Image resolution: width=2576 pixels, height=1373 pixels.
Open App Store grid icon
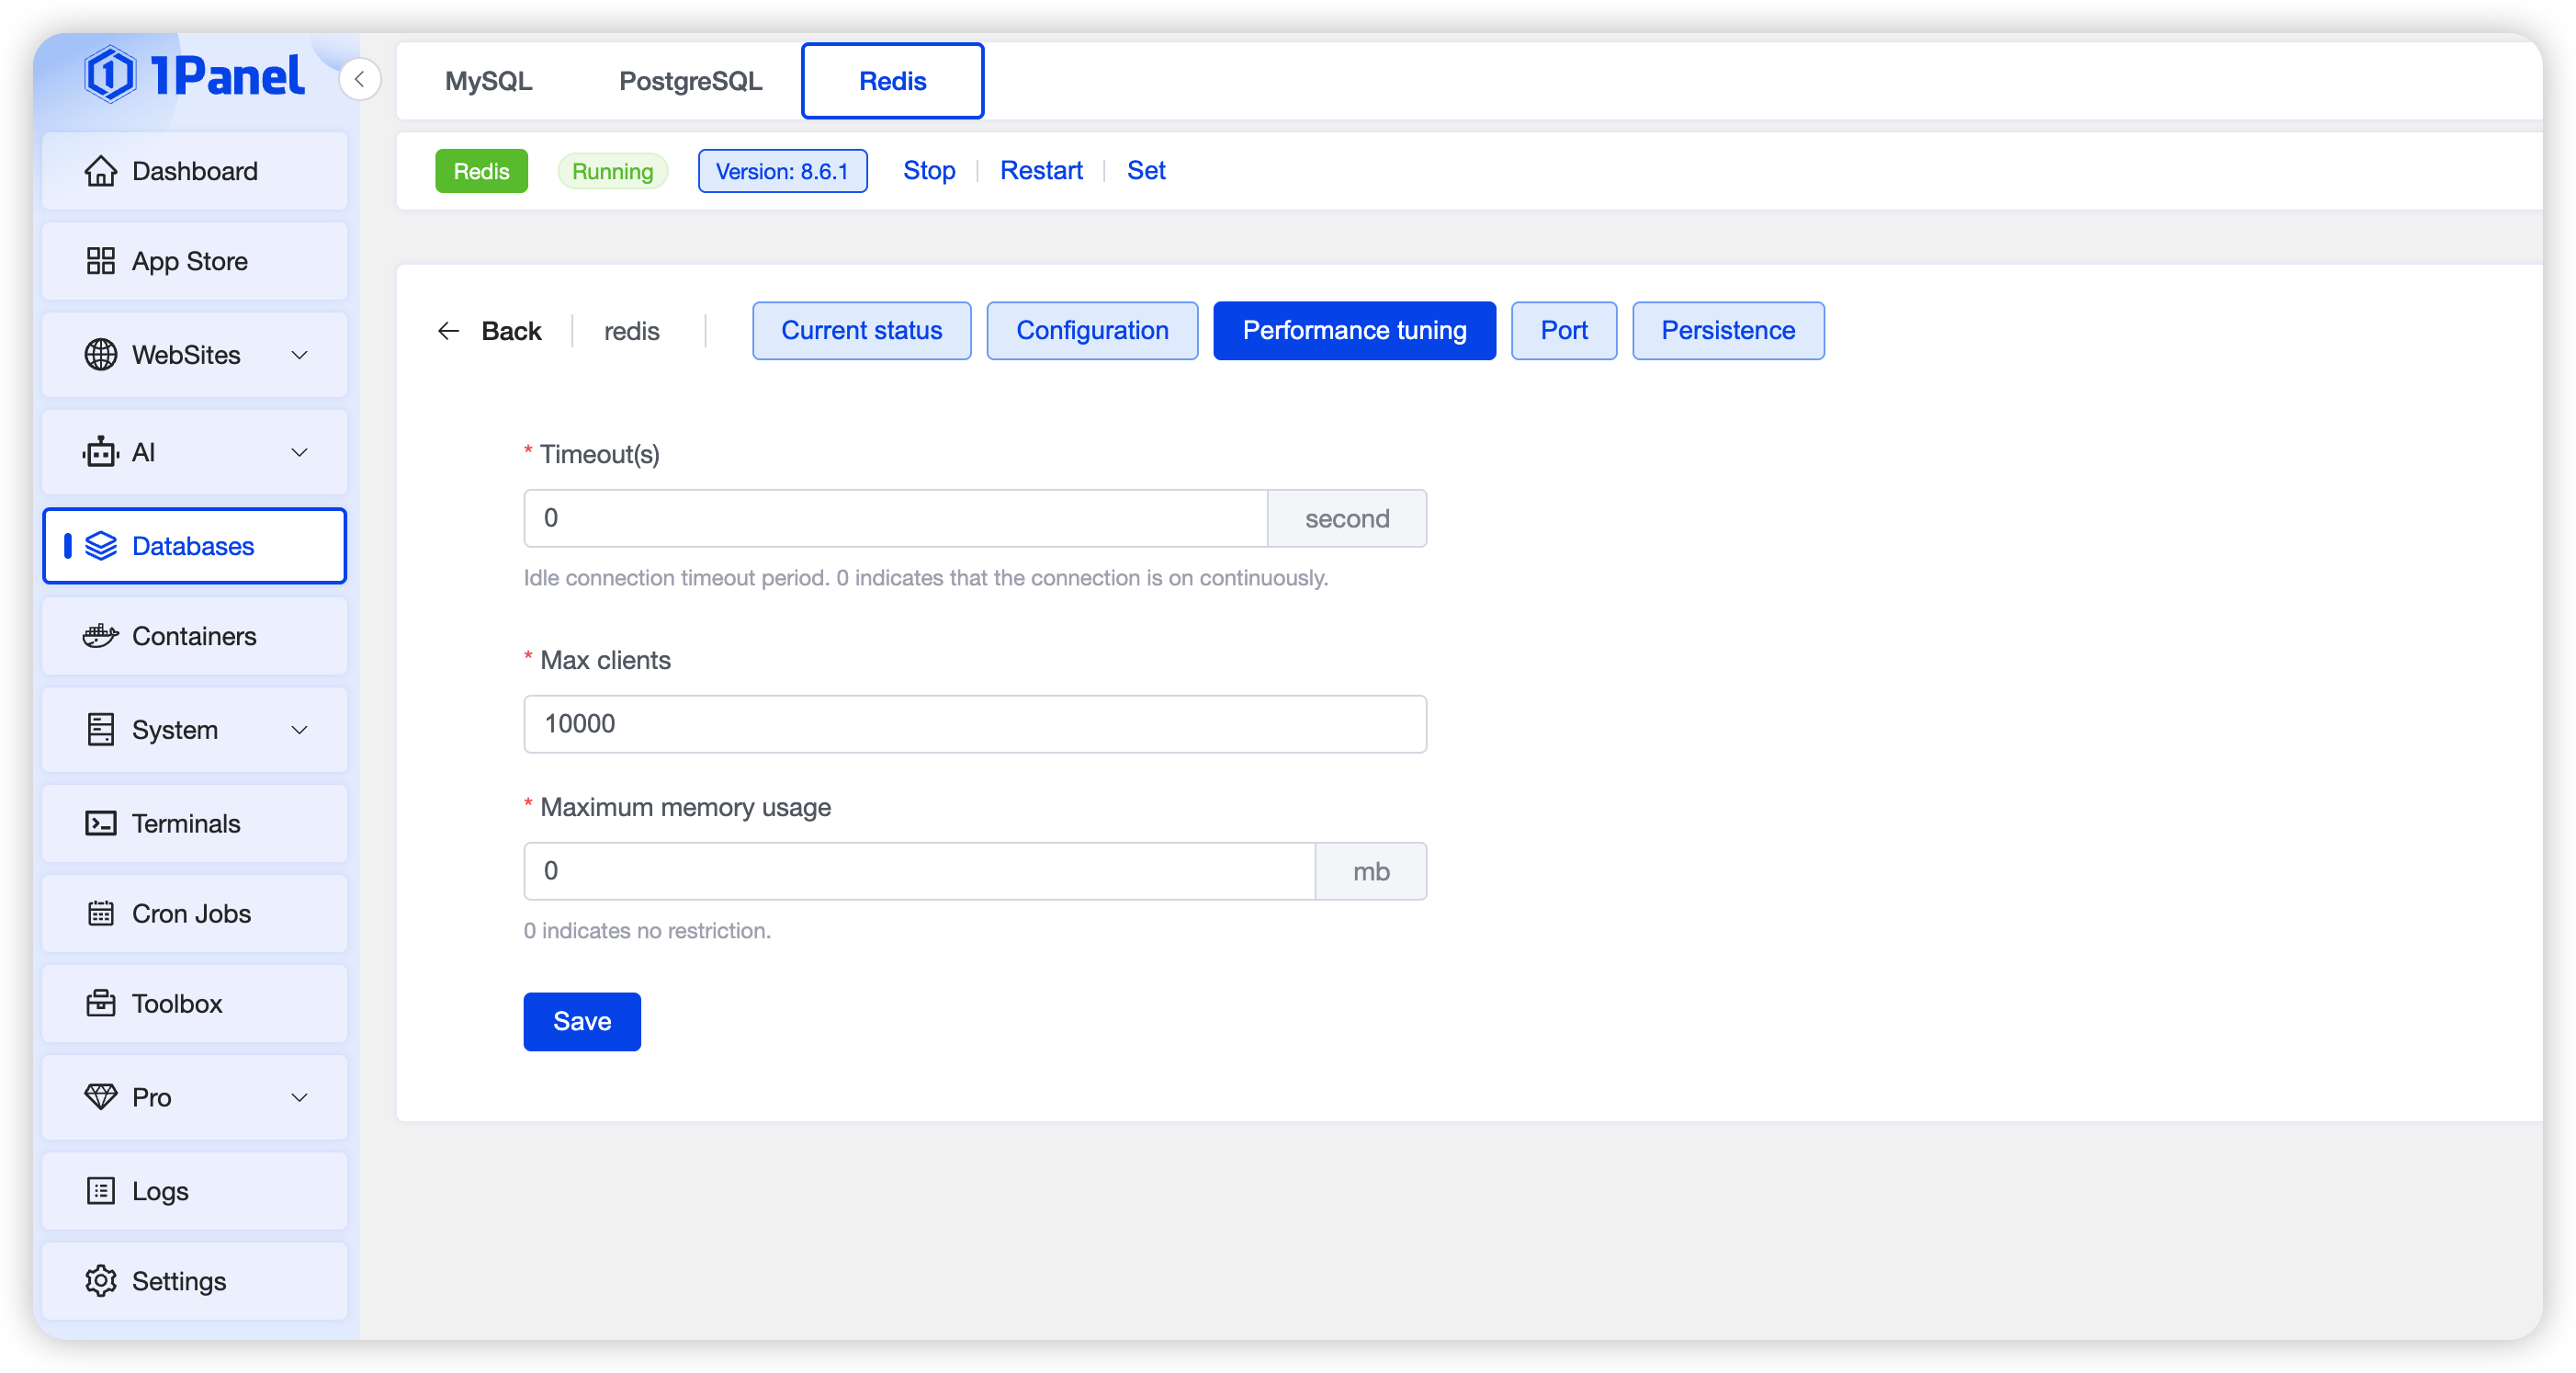(x=100, y=261)
